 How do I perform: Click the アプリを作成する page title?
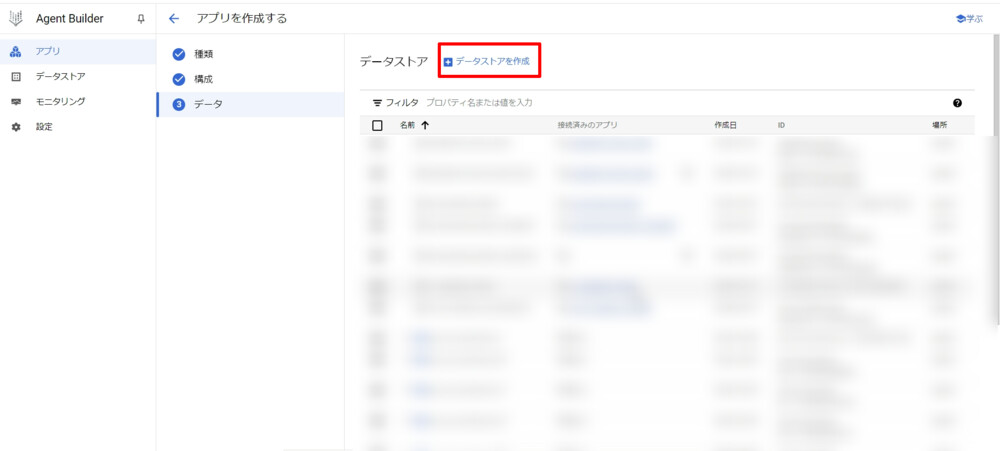coord(242,19)
